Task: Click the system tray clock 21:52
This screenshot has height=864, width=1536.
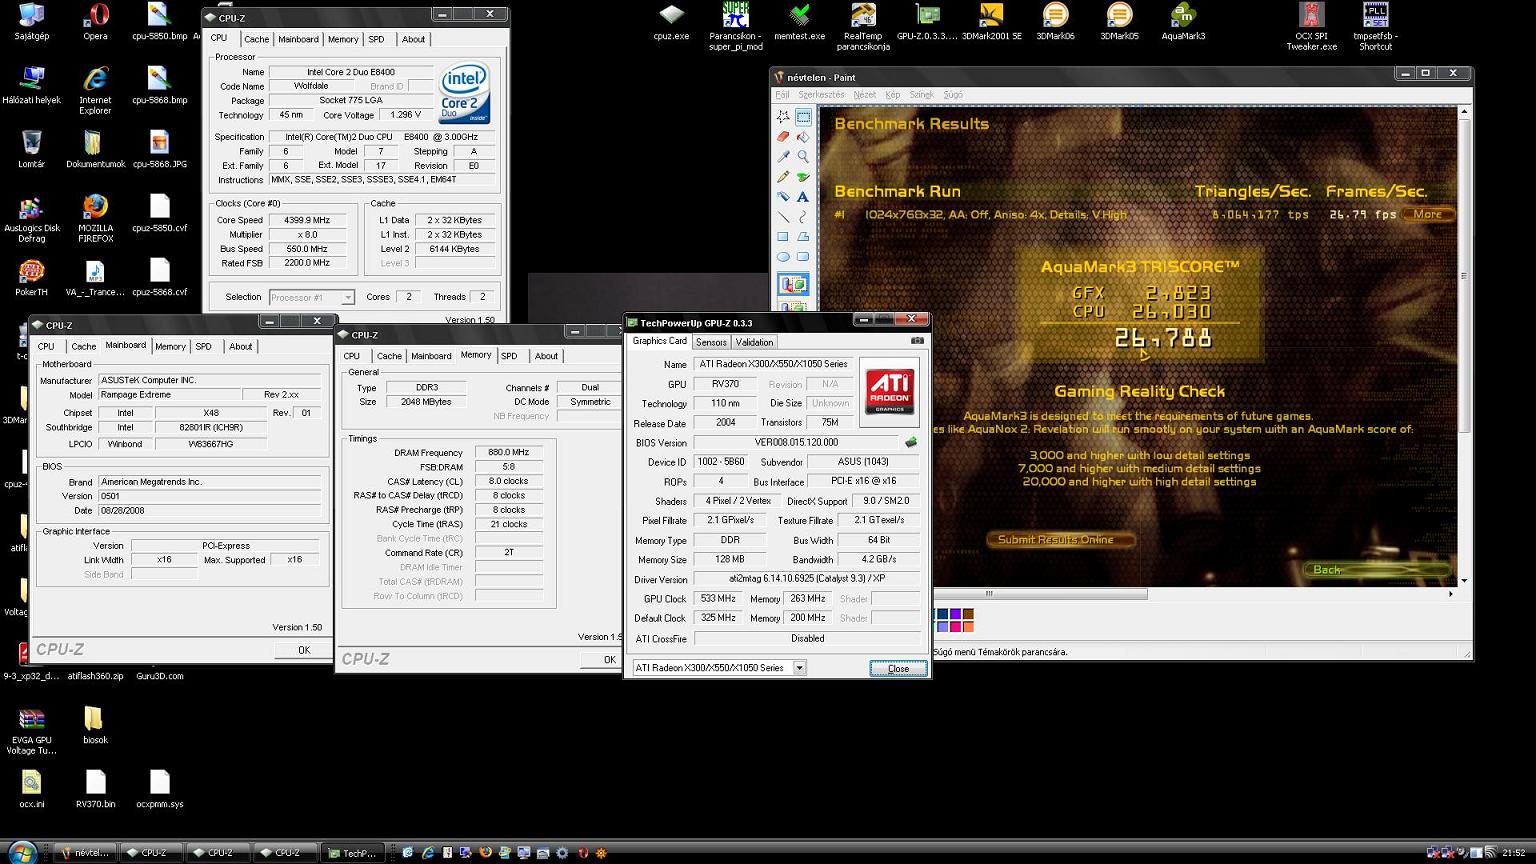Action: [x=1513, y=853]
